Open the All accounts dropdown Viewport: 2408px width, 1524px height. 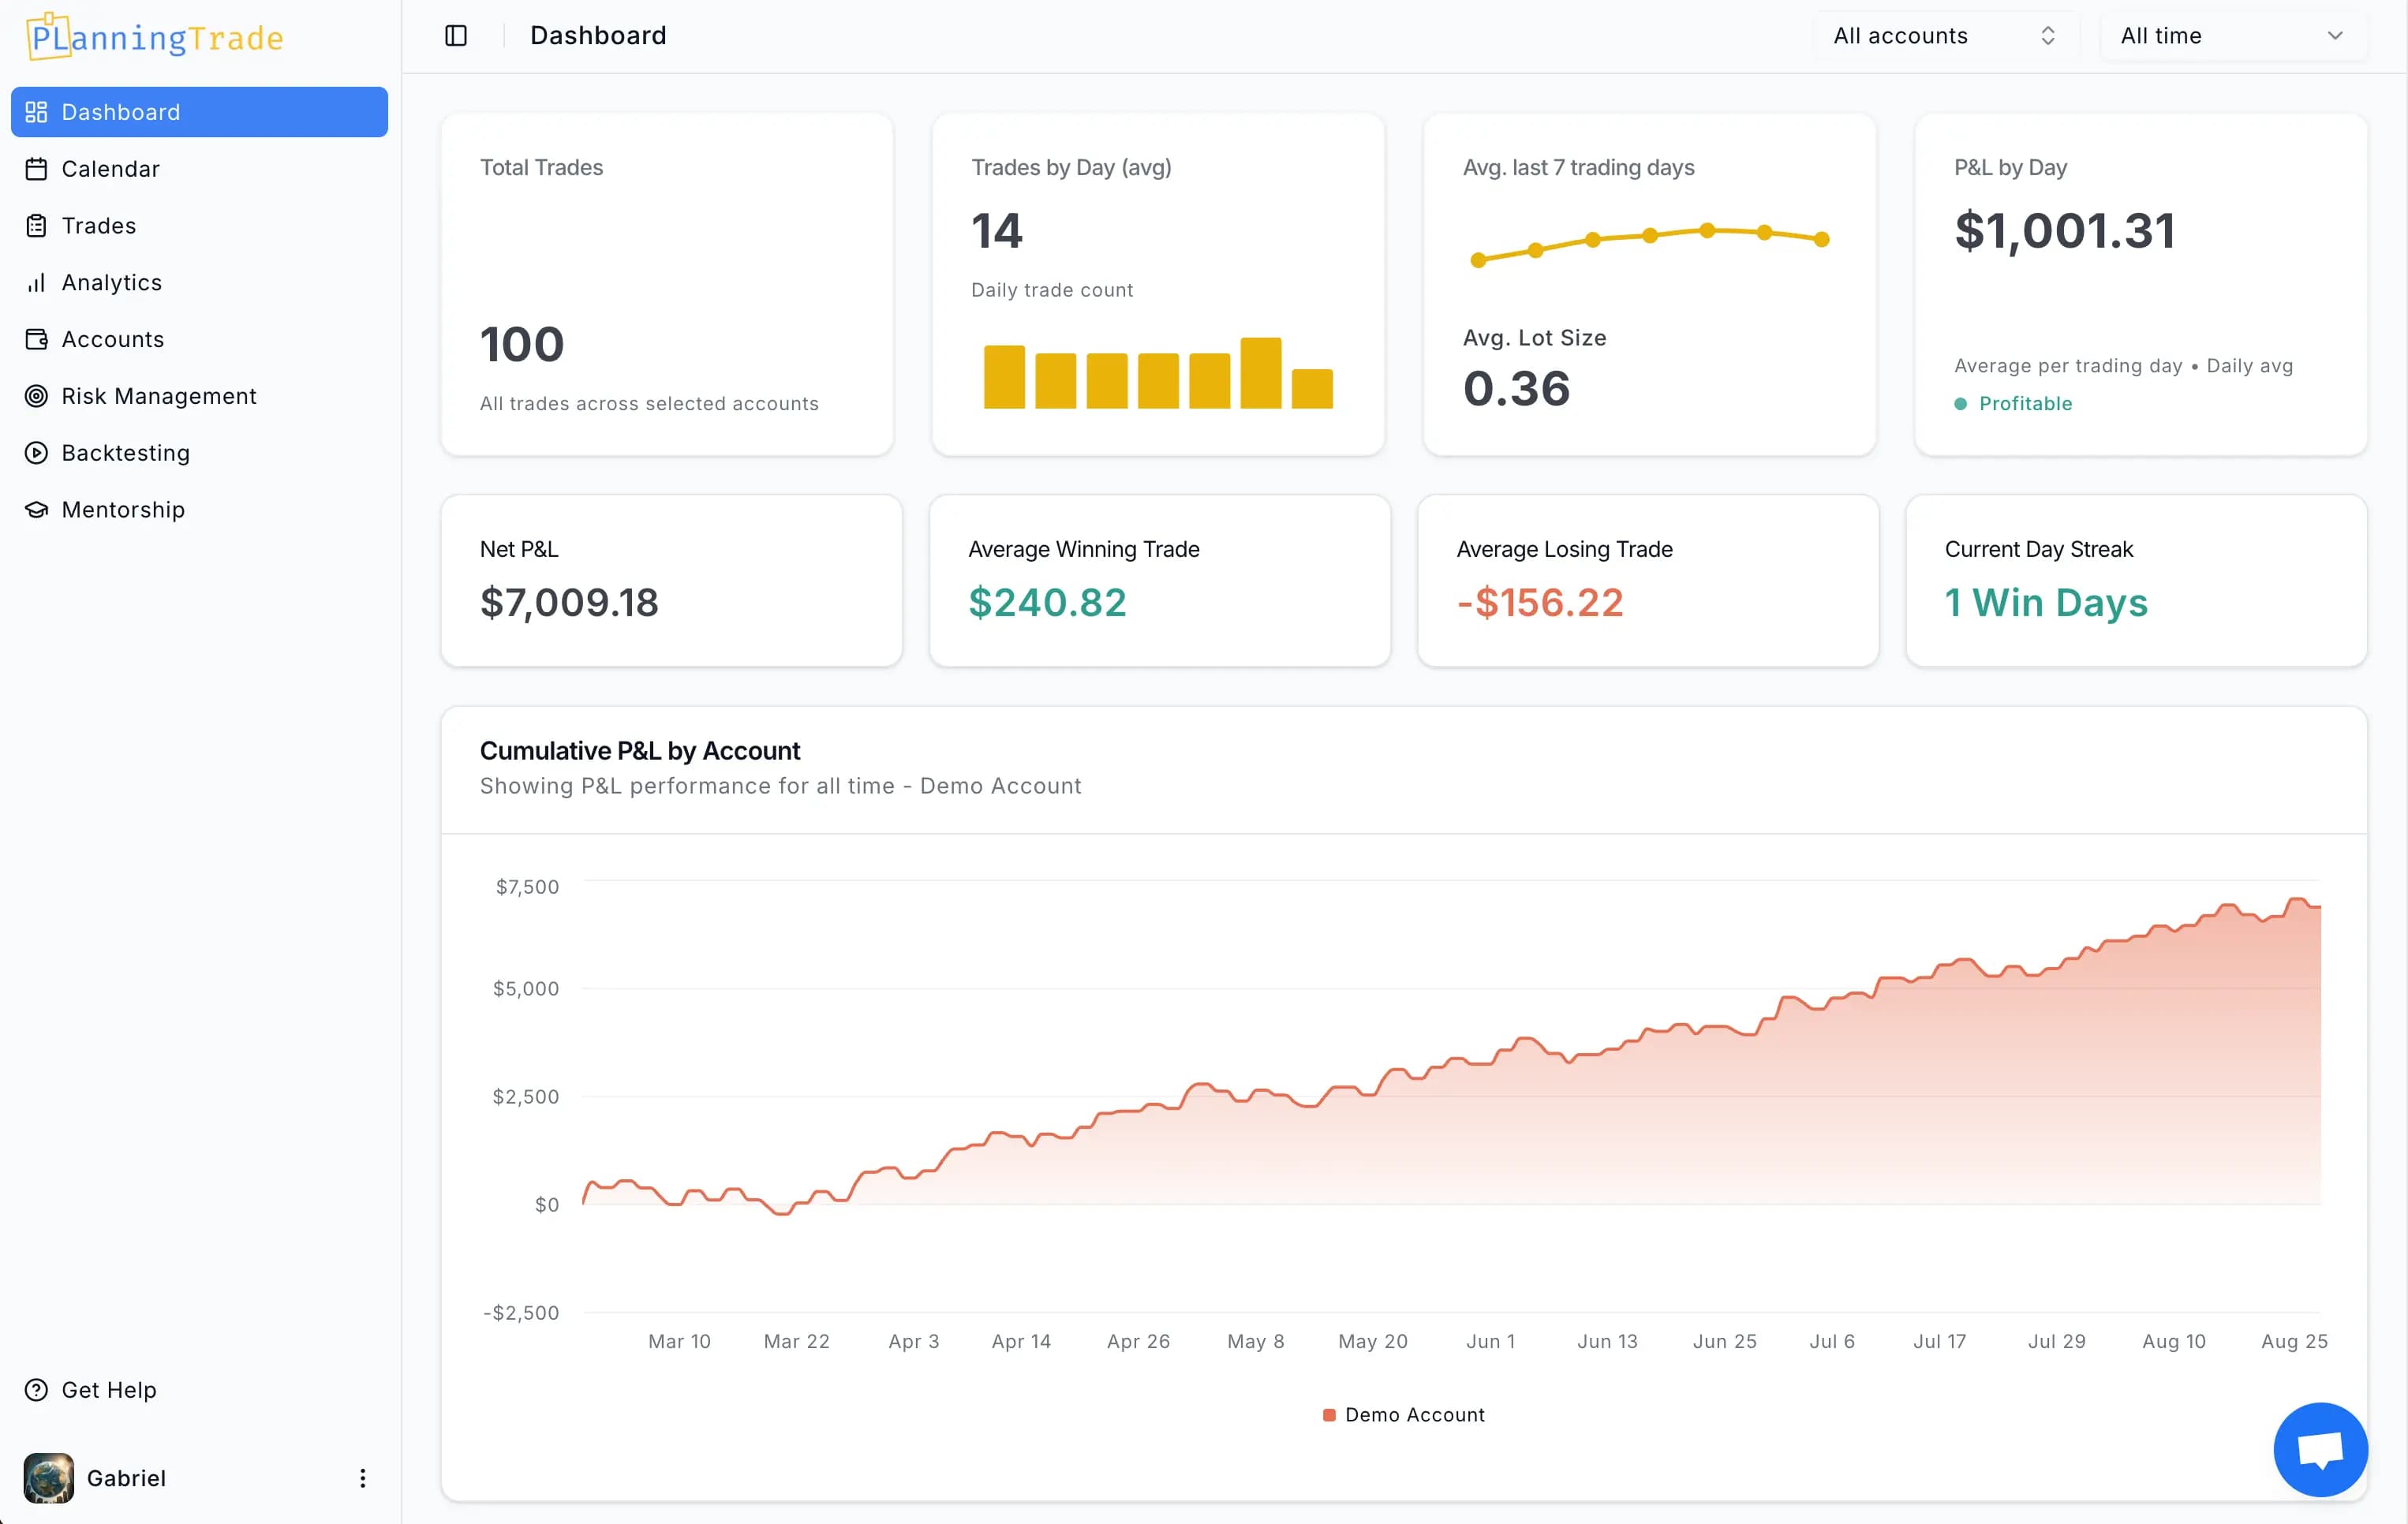click(x=1943, y=35)
